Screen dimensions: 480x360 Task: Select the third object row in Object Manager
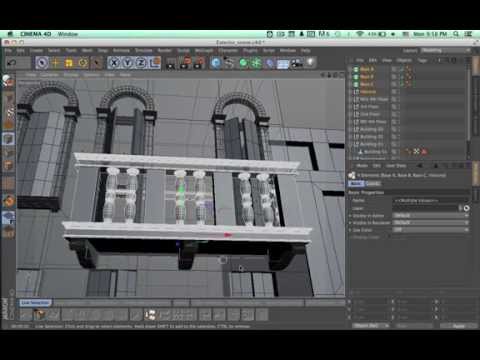[x=367, y=84]
